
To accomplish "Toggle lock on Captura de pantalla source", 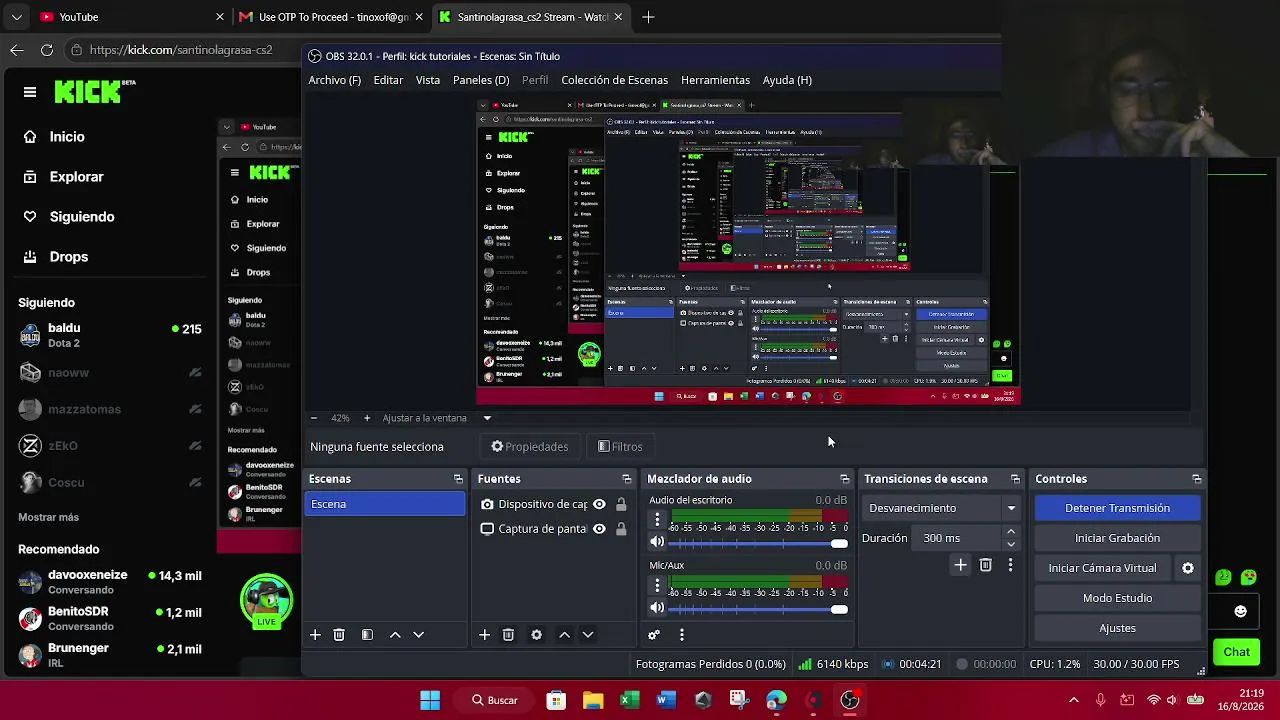I will click(x=621, y=529).
